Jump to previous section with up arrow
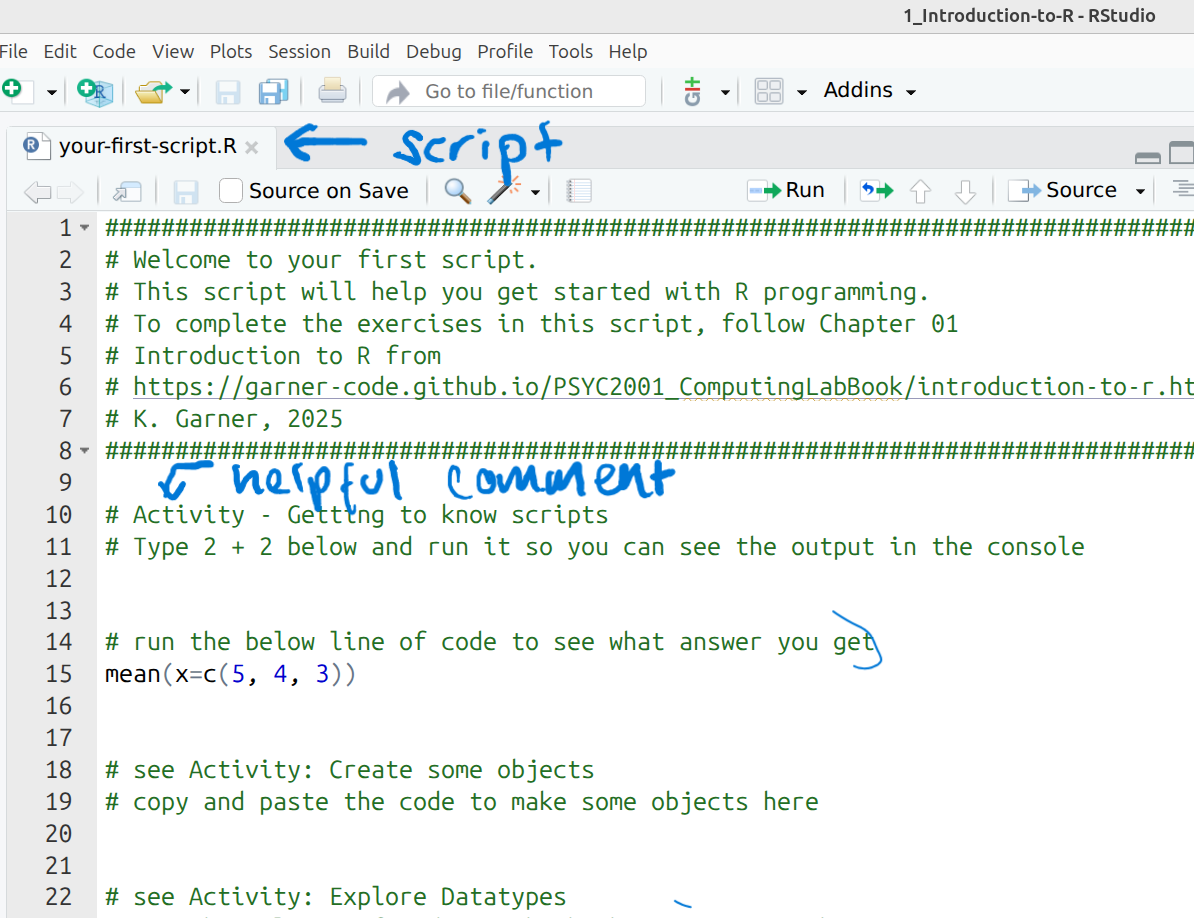 [919, 190]
